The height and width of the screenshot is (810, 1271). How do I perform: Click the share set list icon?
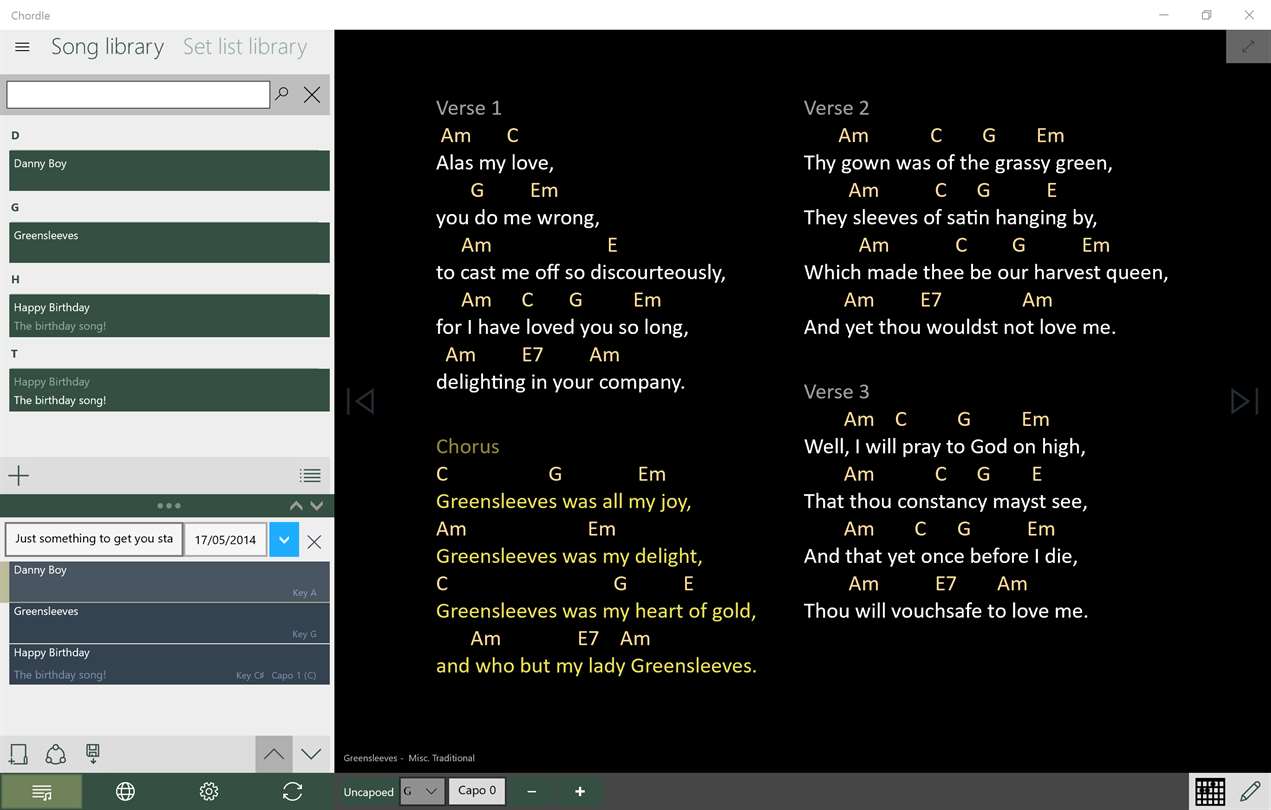pos(56,754)
